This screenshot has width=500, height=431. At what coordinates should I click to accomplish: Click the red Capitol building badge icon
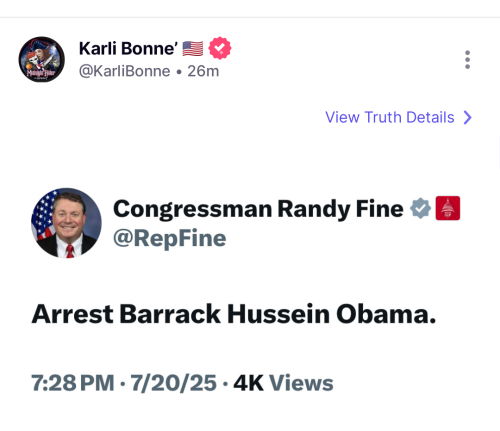coord(448,208)
